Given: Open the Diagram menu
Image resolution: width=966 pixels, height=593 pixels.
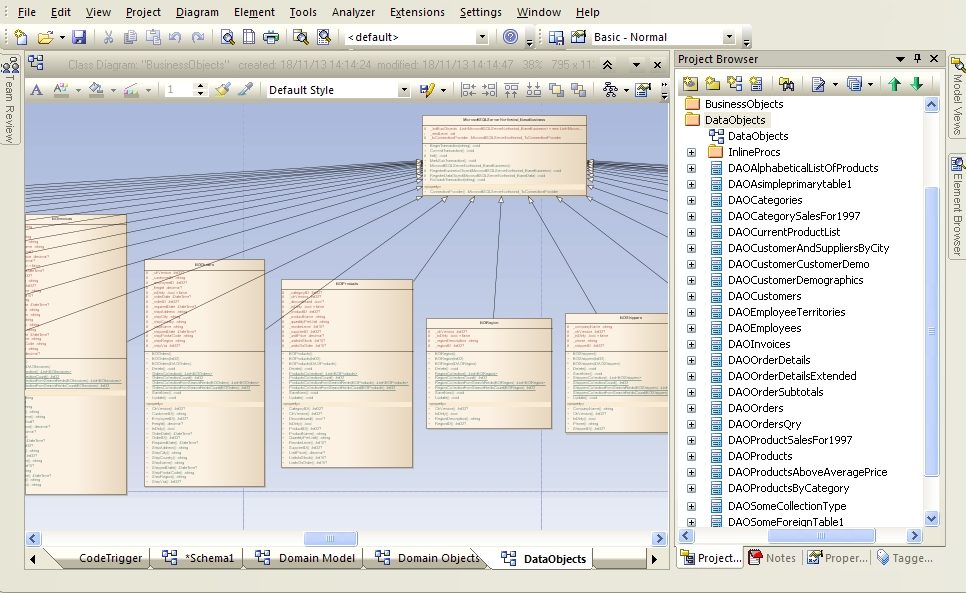Looking at the screenshot, I should [x=196, y=12].
